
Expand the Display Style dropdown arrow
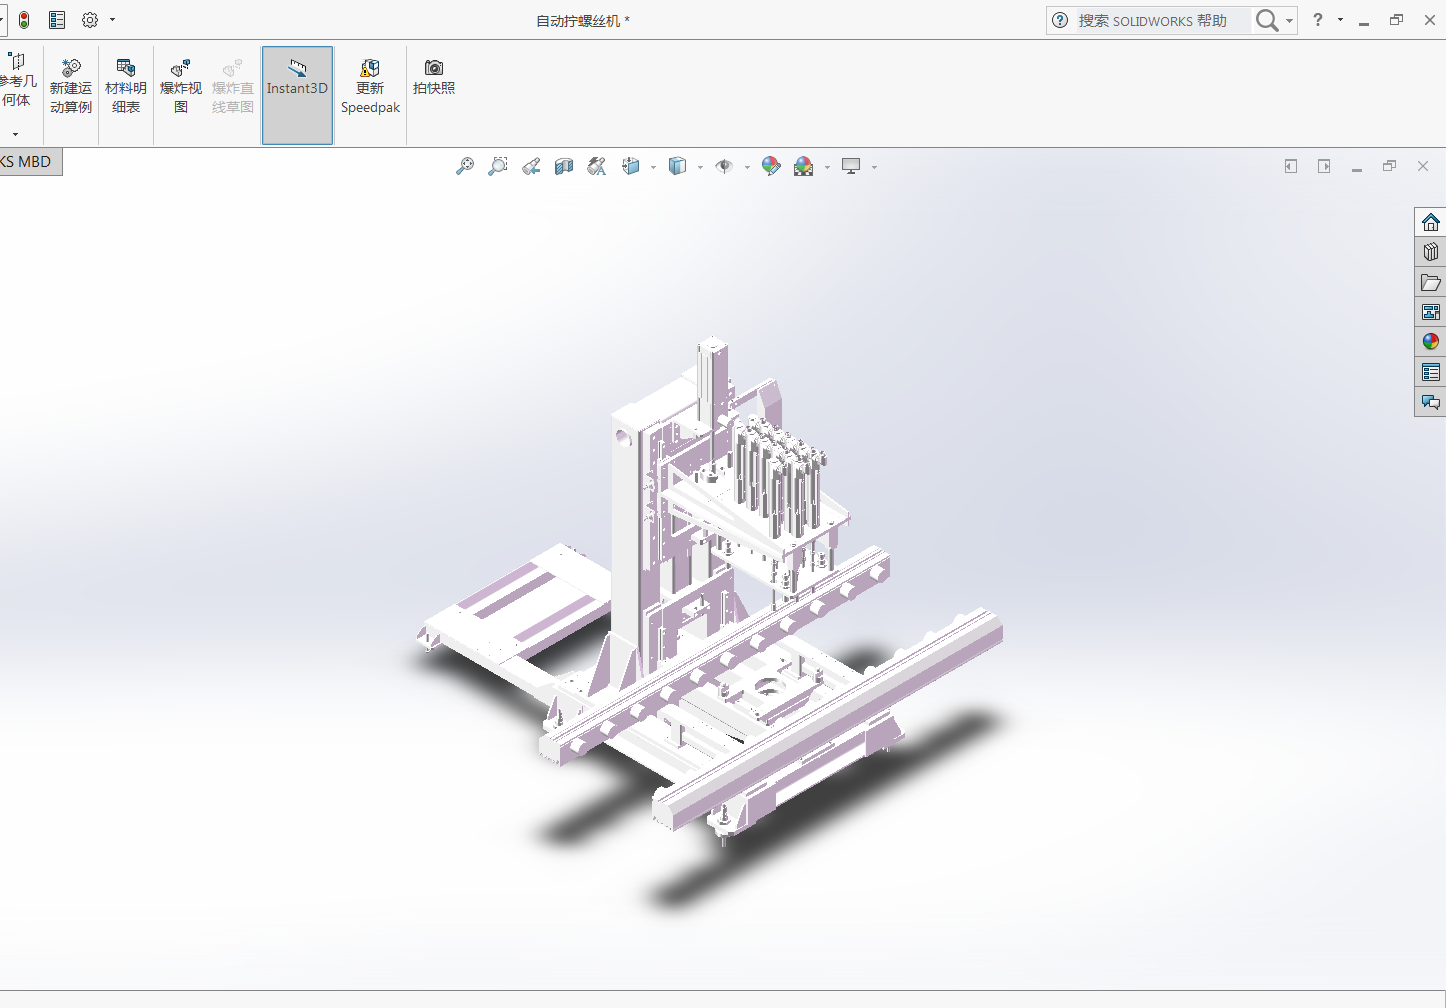[x=700, y=168]
